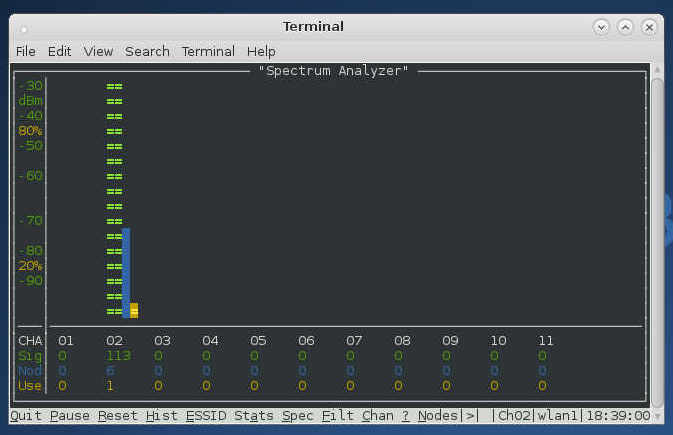Click the 18:39:00 clock in status bar
The image size is (673, 435).
pos(618,416)
